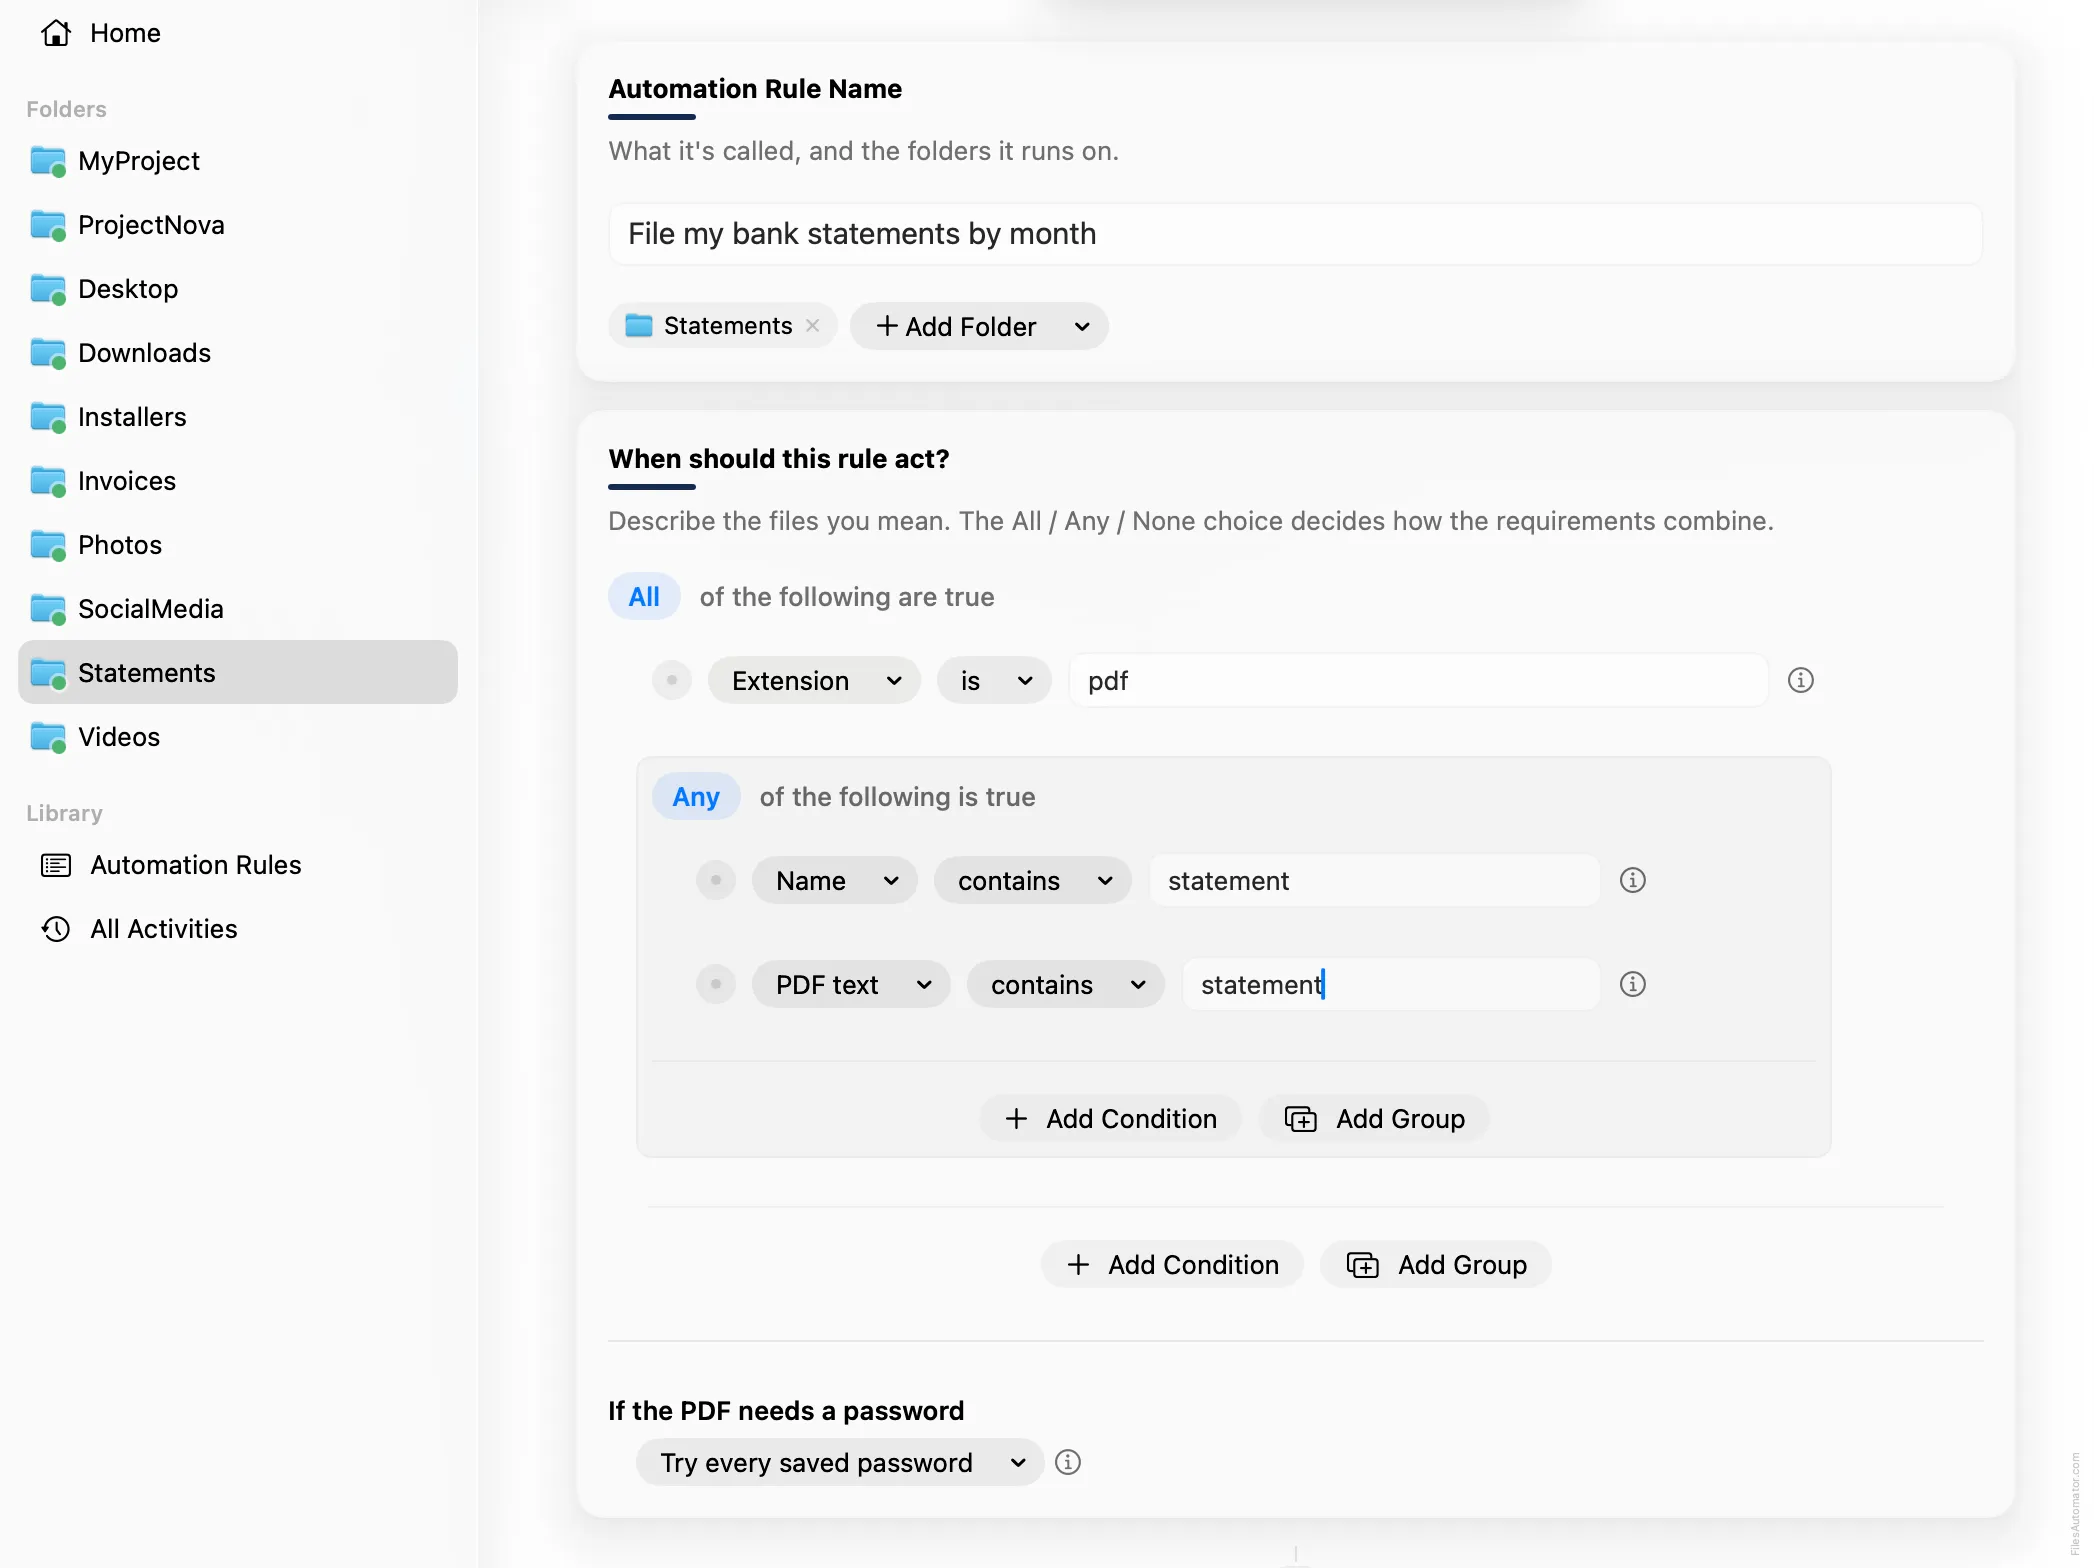Image resolution: width=2094 pixels, height=1568 pixels.
Task: Add Group to the outer All group
Action: 1436,1264
